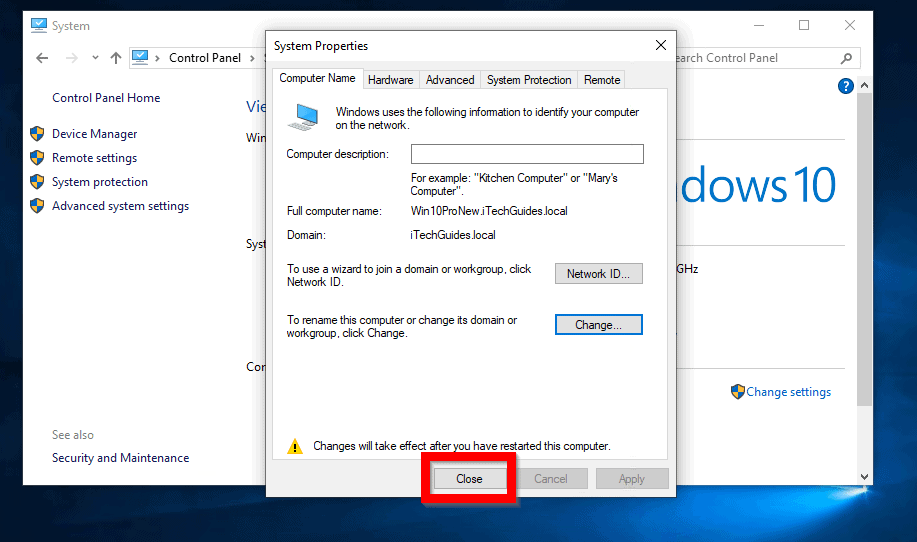The width and height of the screenshot is (917, 542).
Task: Click the computer icon in address bar
Action: 140,57
